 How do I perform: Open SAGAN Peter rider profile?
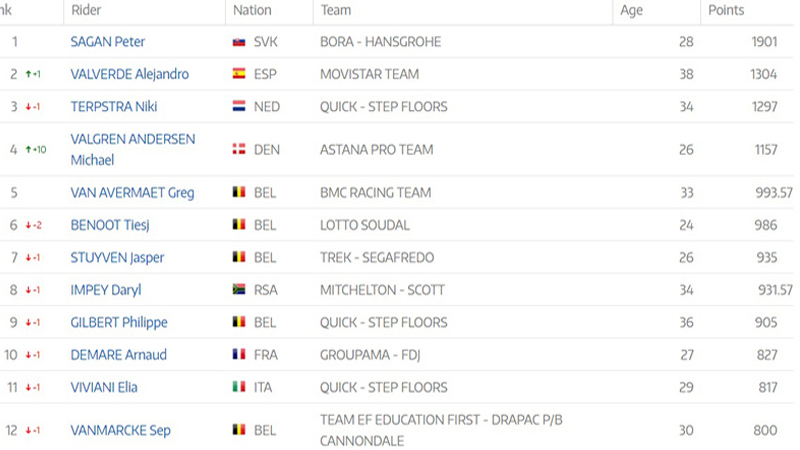(108, 42)
